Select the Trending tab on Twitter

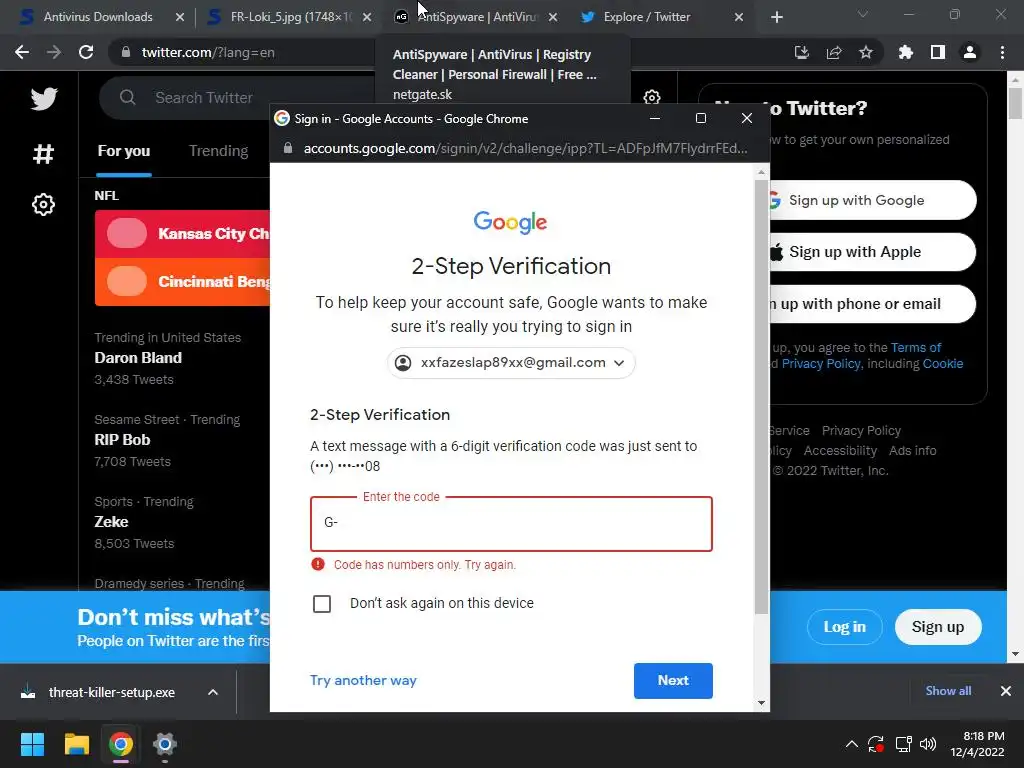pyautogui.click(x=218, y=151)
